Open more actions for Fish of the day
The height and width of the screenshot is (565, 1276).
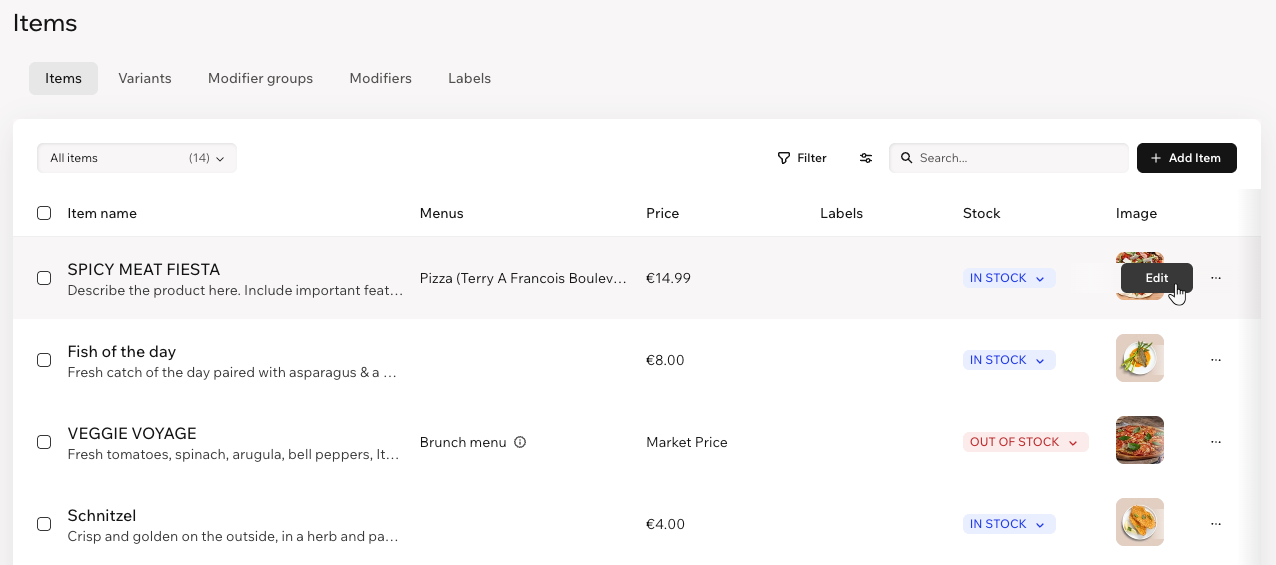1216,360
